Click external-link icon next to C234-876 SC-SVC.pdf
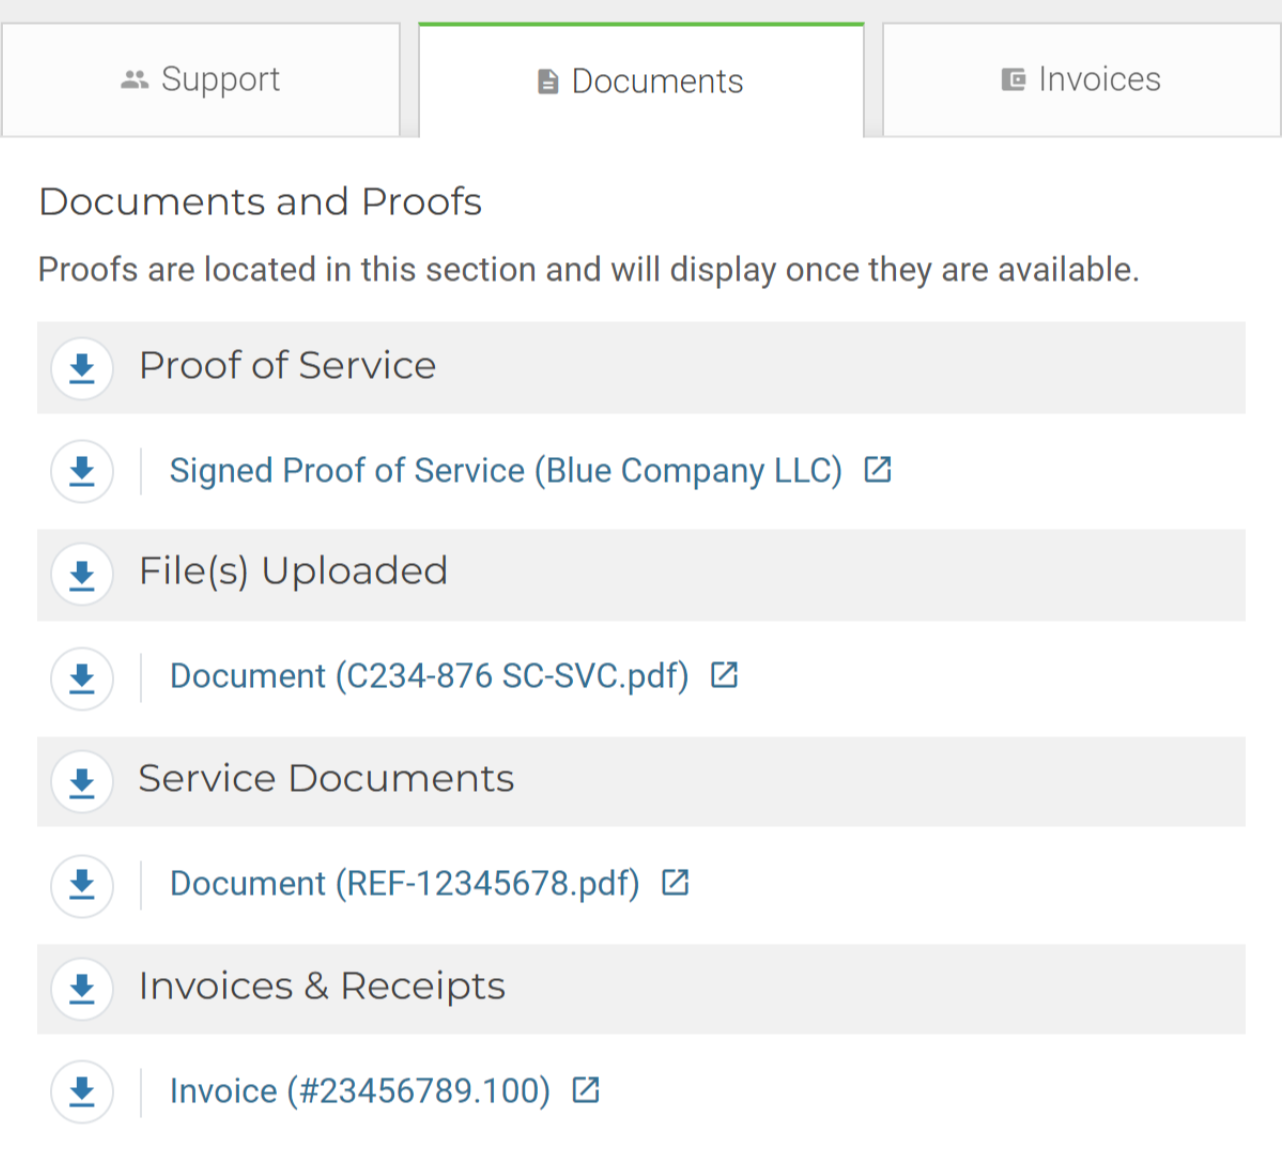The image size is (1282, 1157). pyautogui.click(x=724, y=676)
